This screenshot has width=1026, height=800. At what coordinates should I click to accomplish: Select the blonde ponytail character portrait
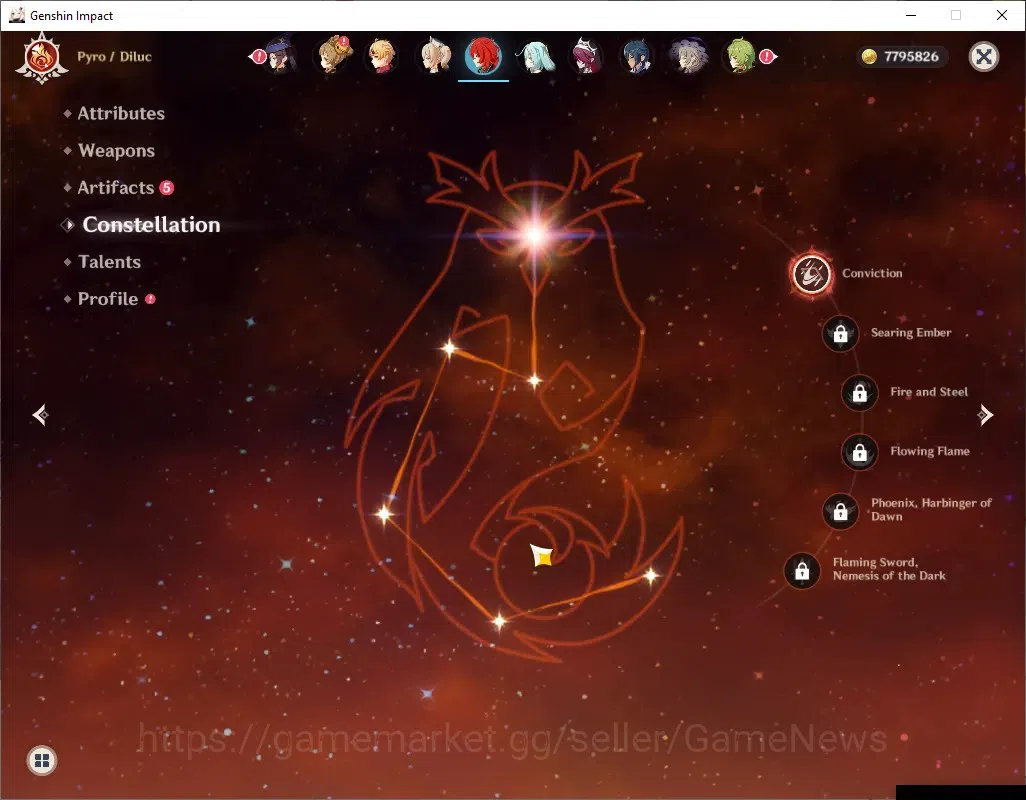tap(433, 56)
